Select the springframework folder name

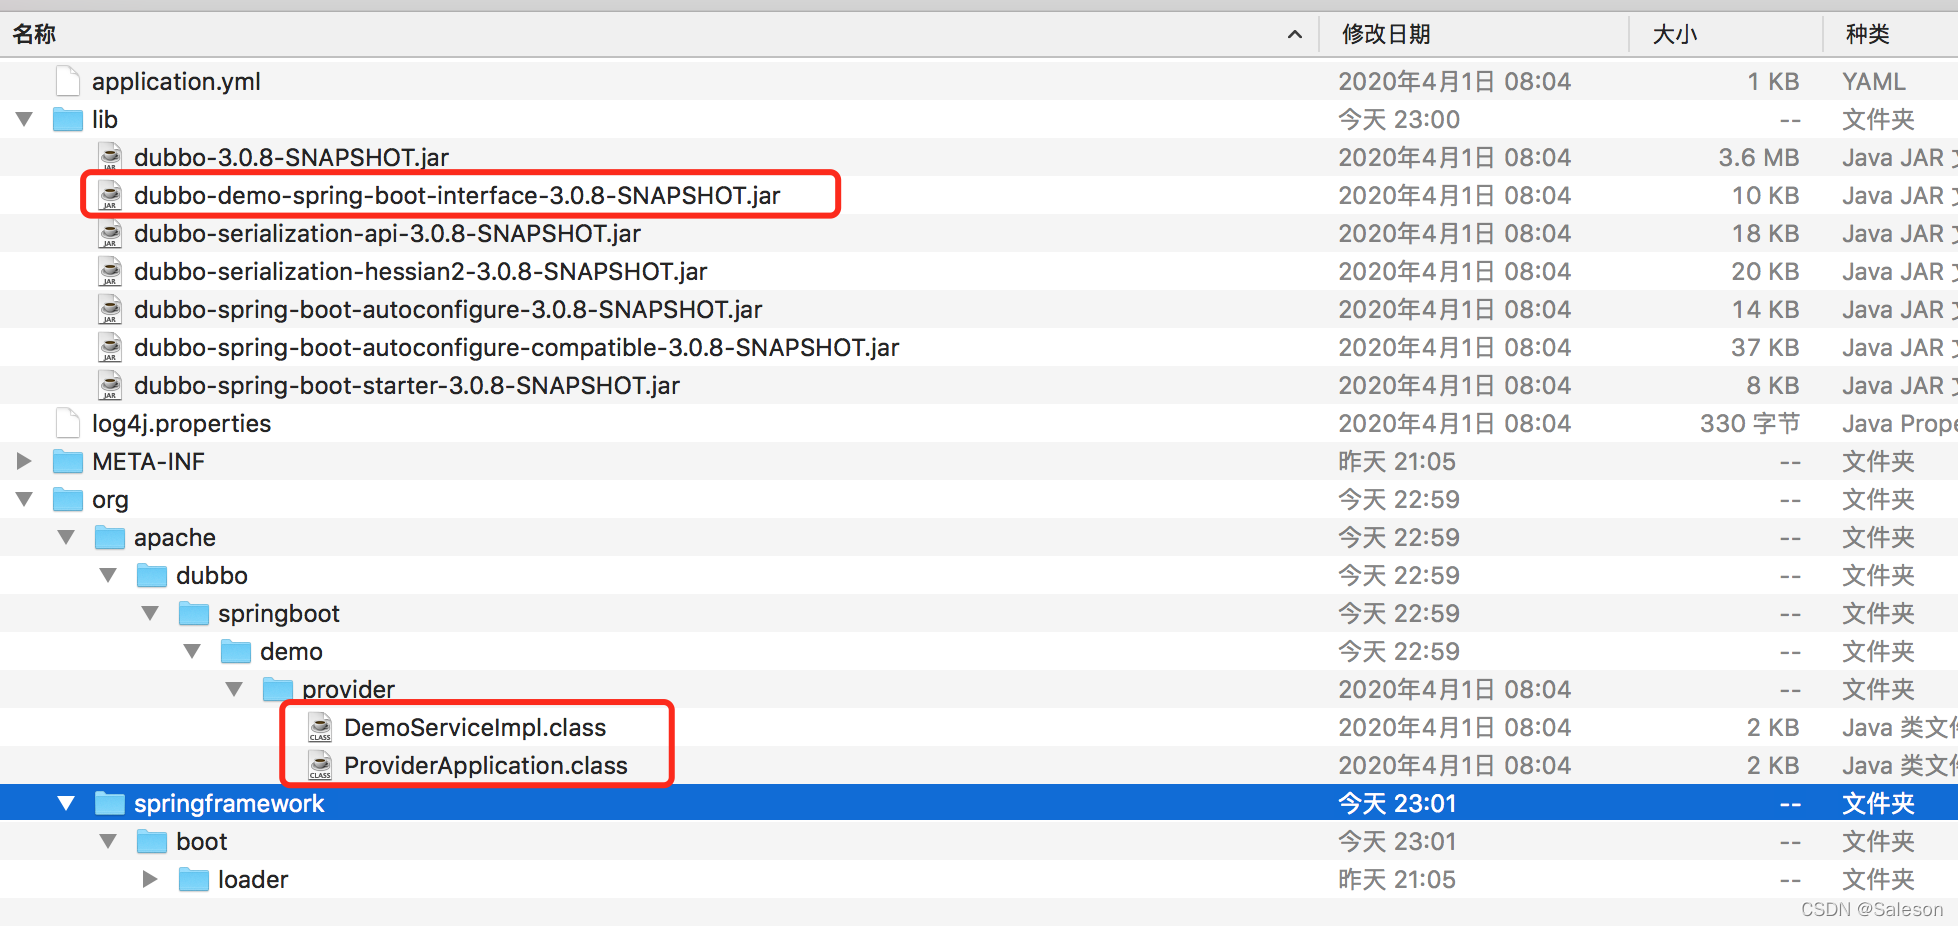[229, 803]
